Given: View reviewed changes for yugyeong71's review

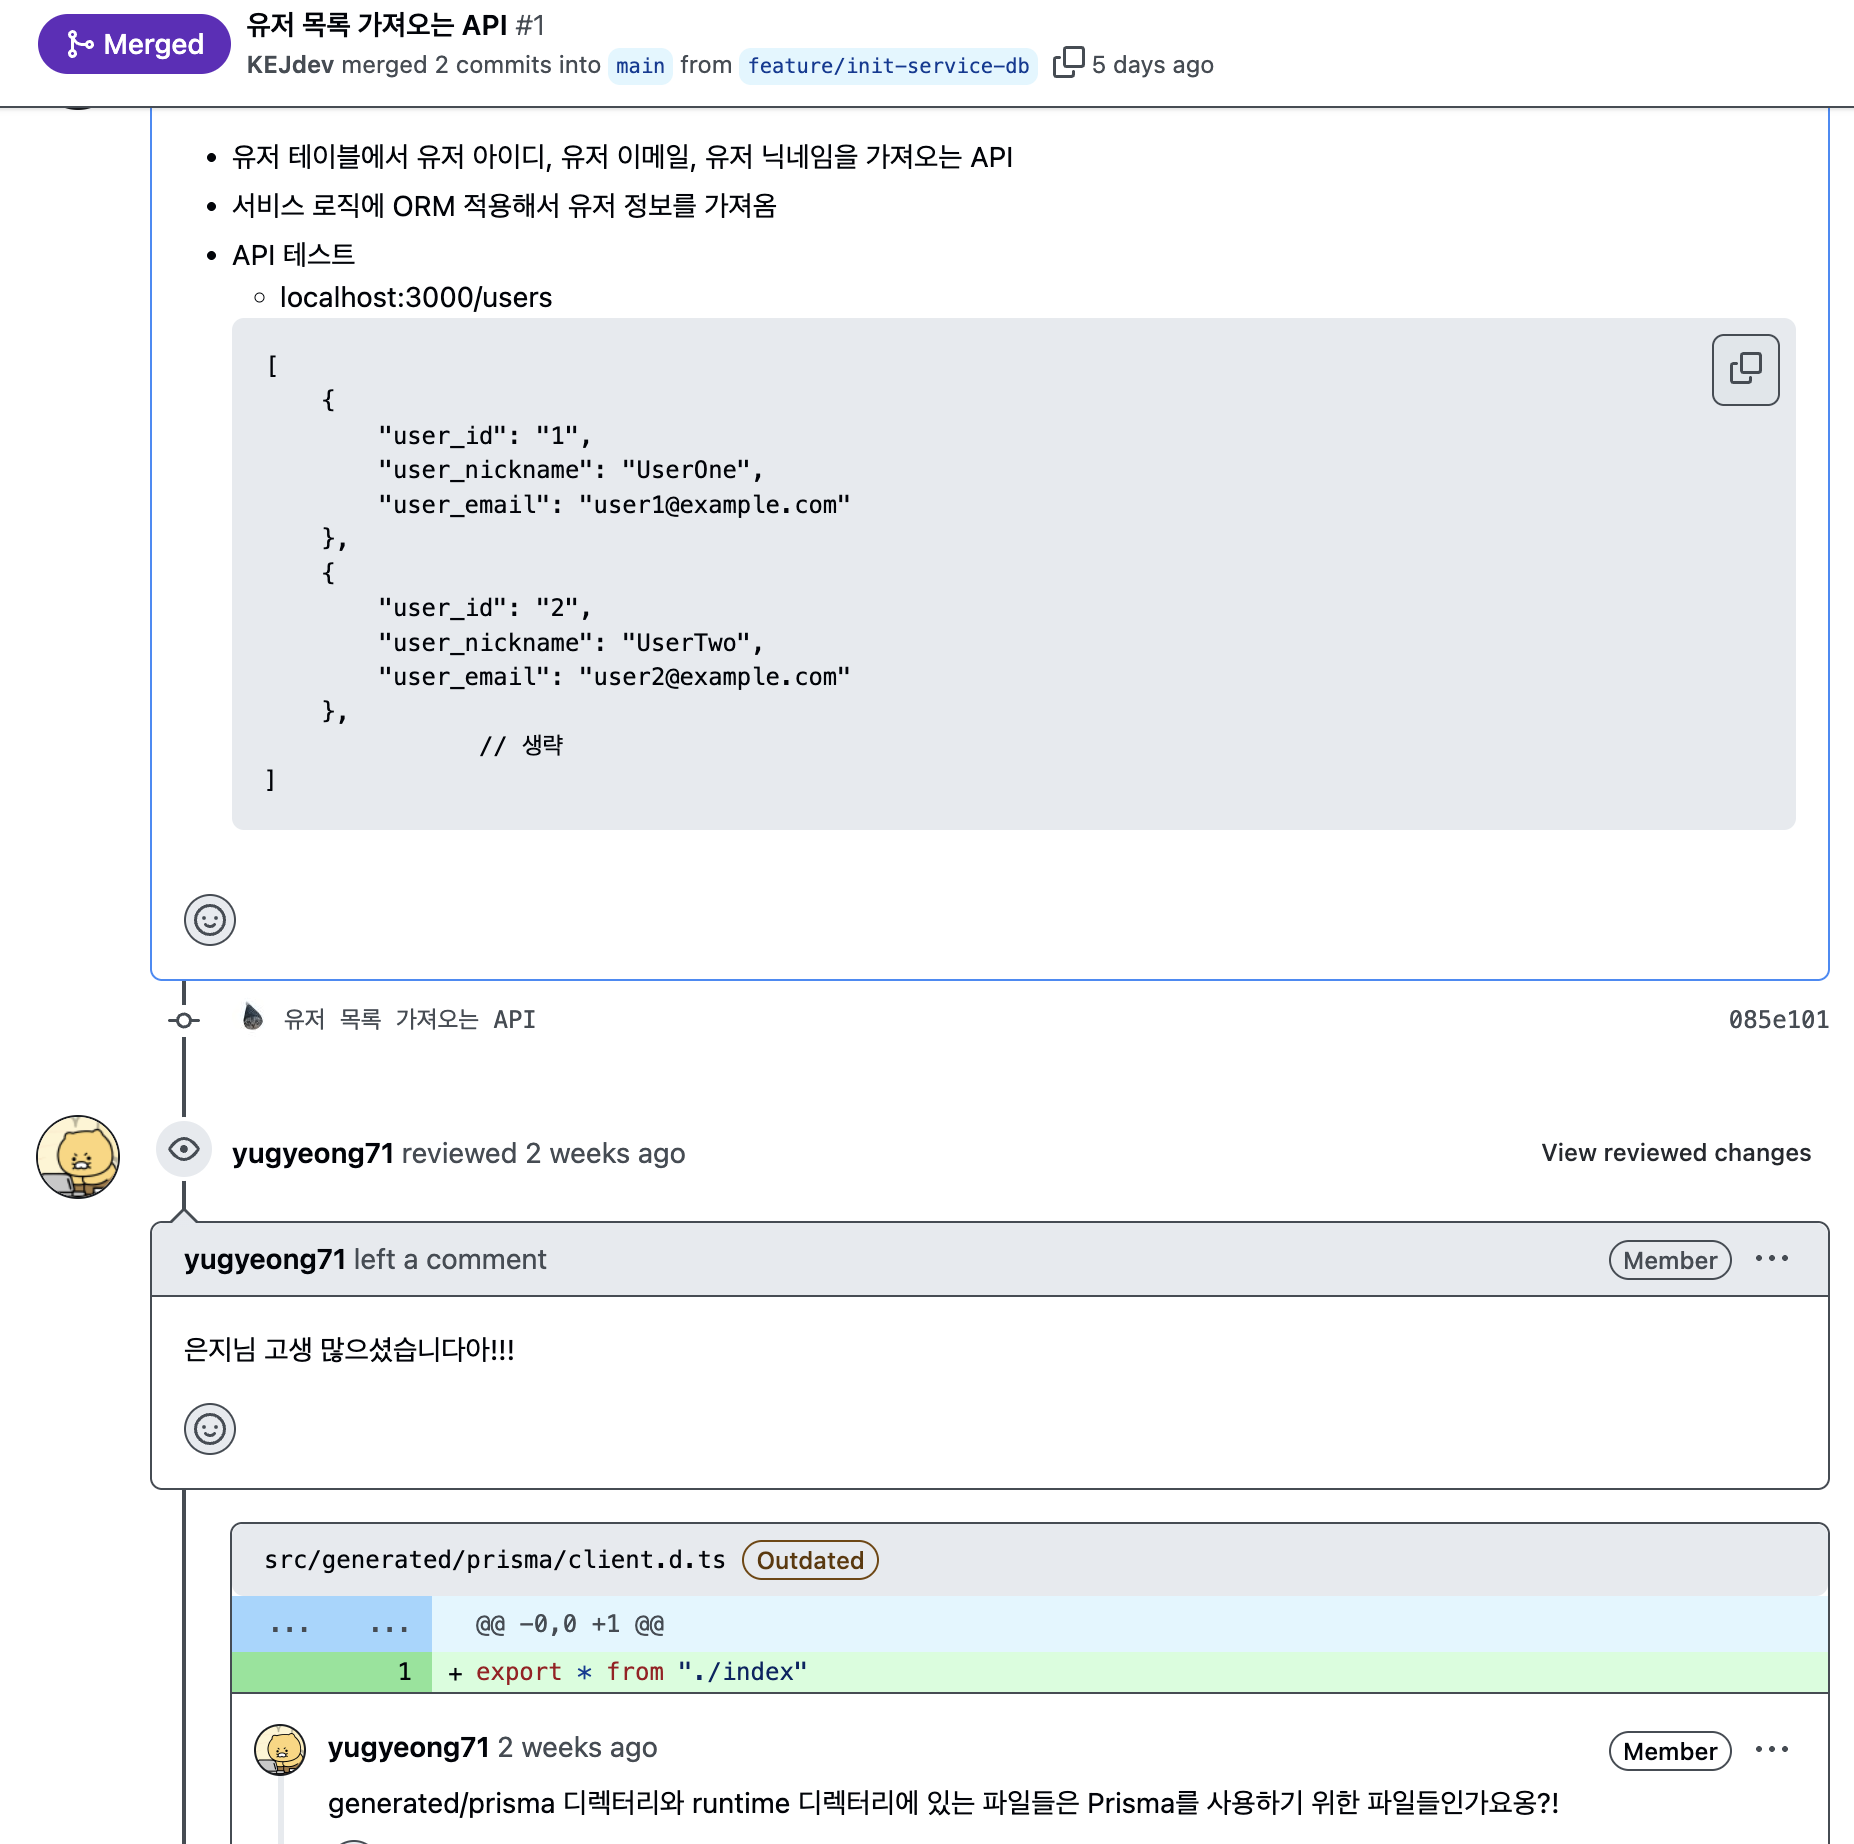Looking at the screenshot, I should 1676,1153.
